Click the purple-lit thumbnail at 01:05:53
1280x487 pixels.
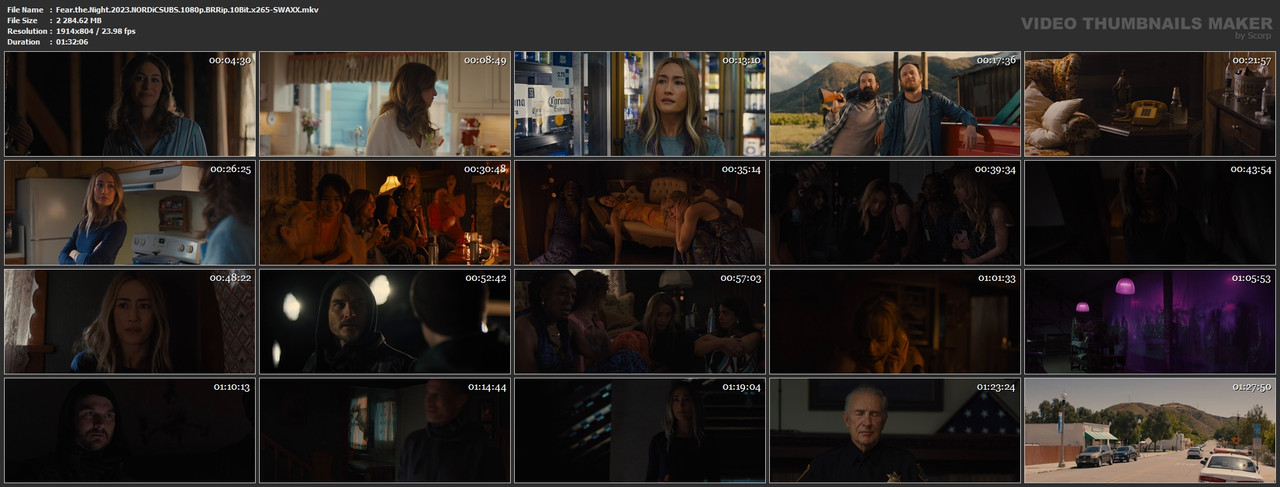pos(1149,321)
